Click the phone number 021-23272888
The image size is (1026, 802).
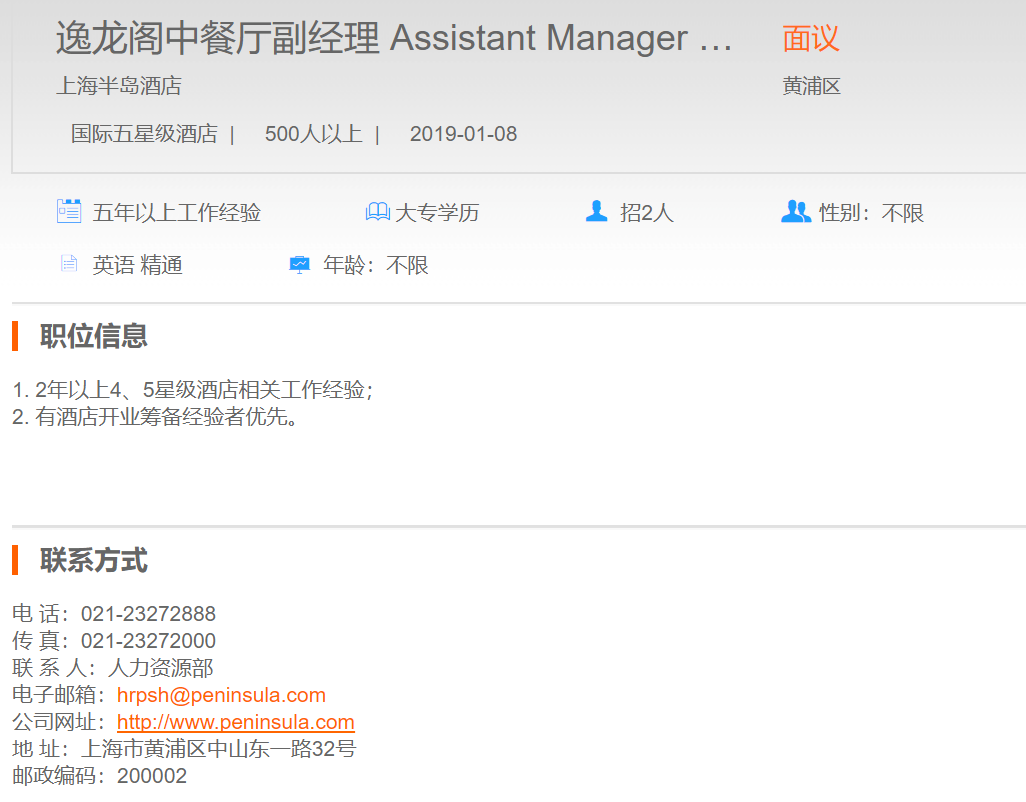pyautogui.click(x=148, y=614)
